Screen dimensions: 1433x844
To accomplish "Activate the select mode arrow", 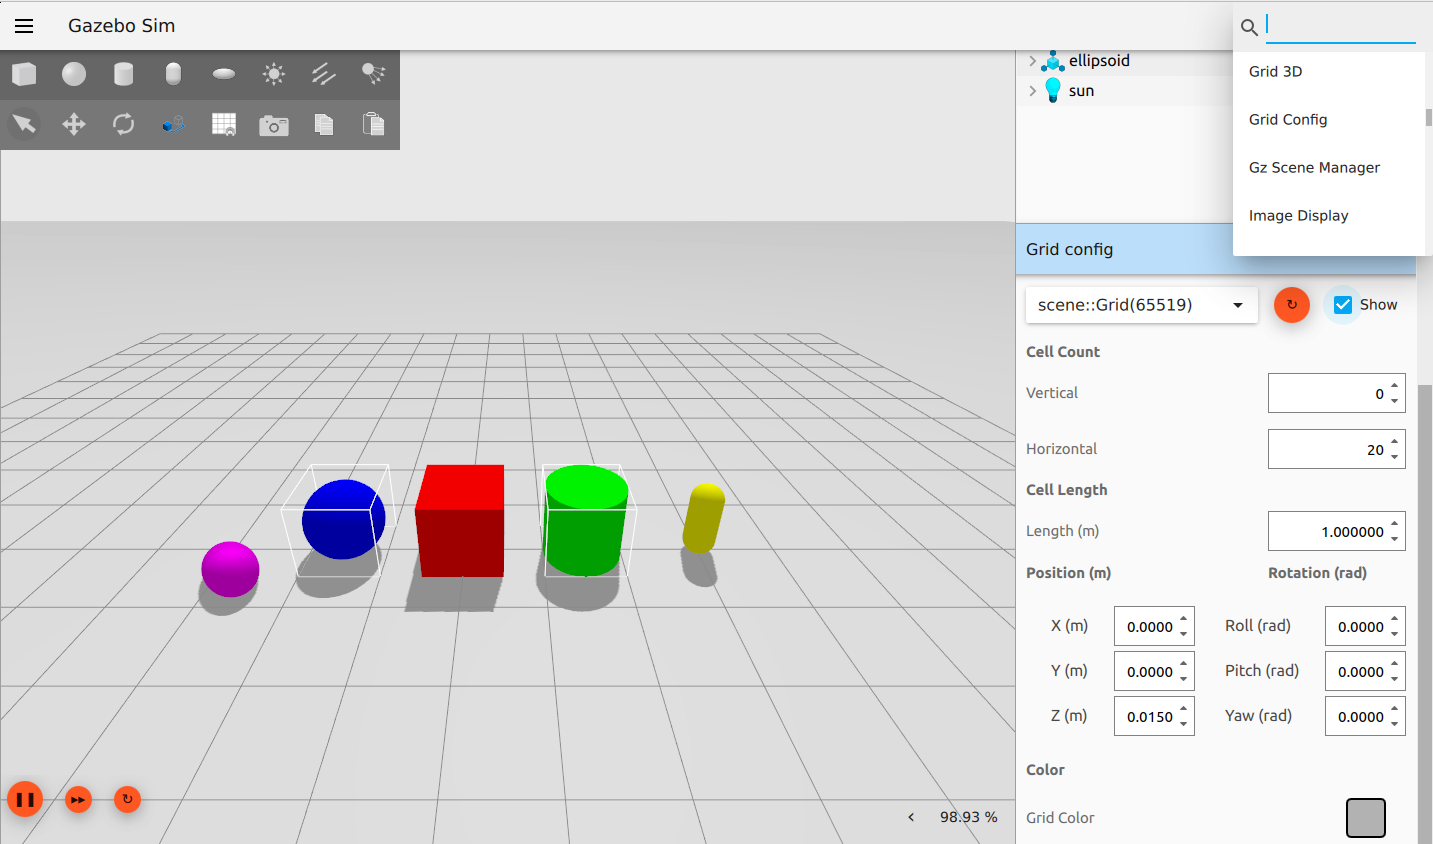I will coord(24,124).
